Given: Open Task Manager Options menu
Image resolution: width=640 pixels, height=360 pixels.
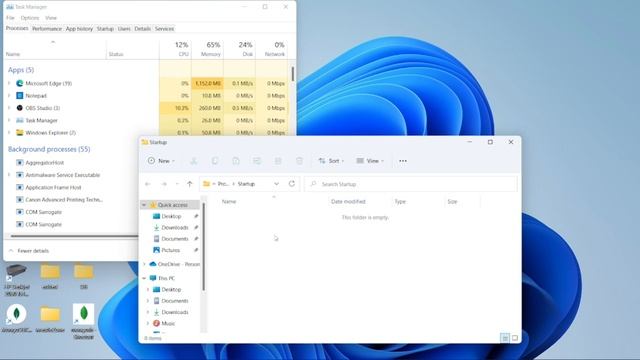Looking at the screenshot, I should (30, 18).
